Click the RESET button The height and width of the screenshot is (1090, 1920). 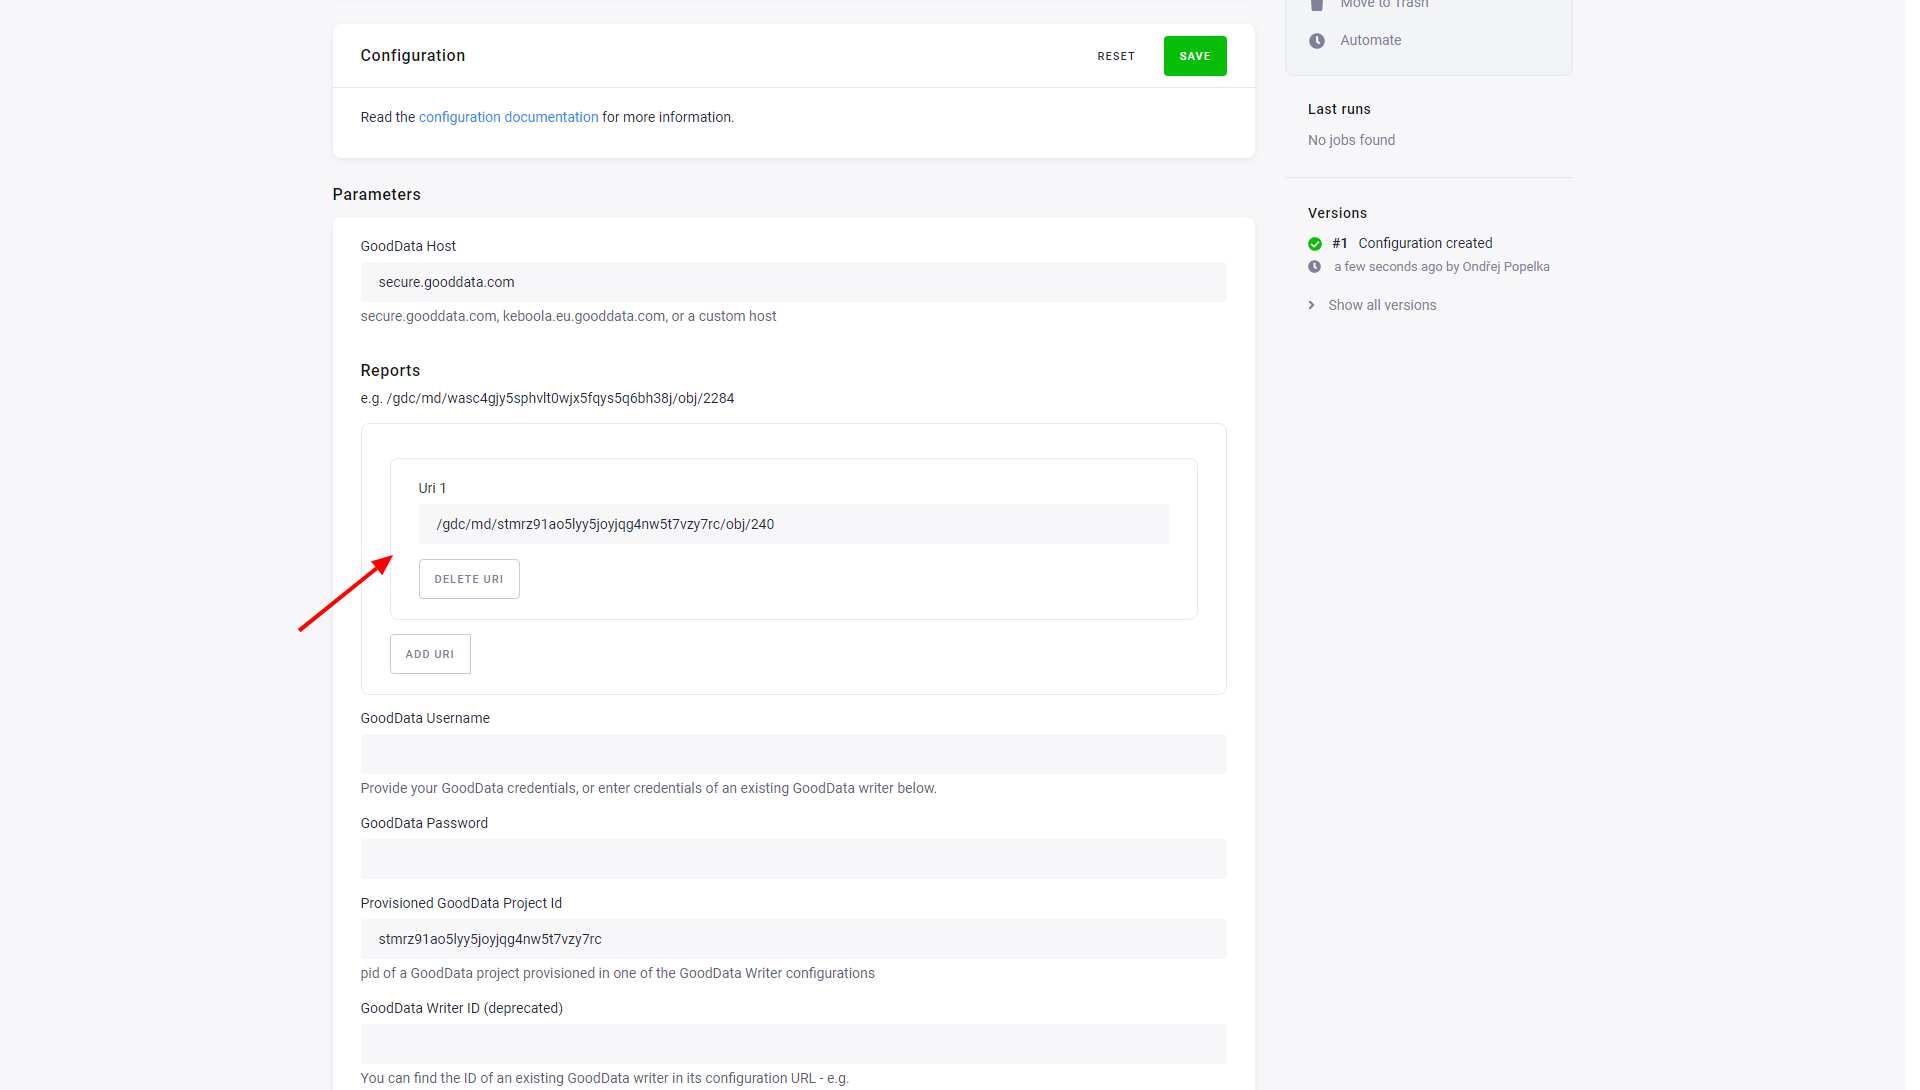pyautogui.click(x=1115, y=56)
